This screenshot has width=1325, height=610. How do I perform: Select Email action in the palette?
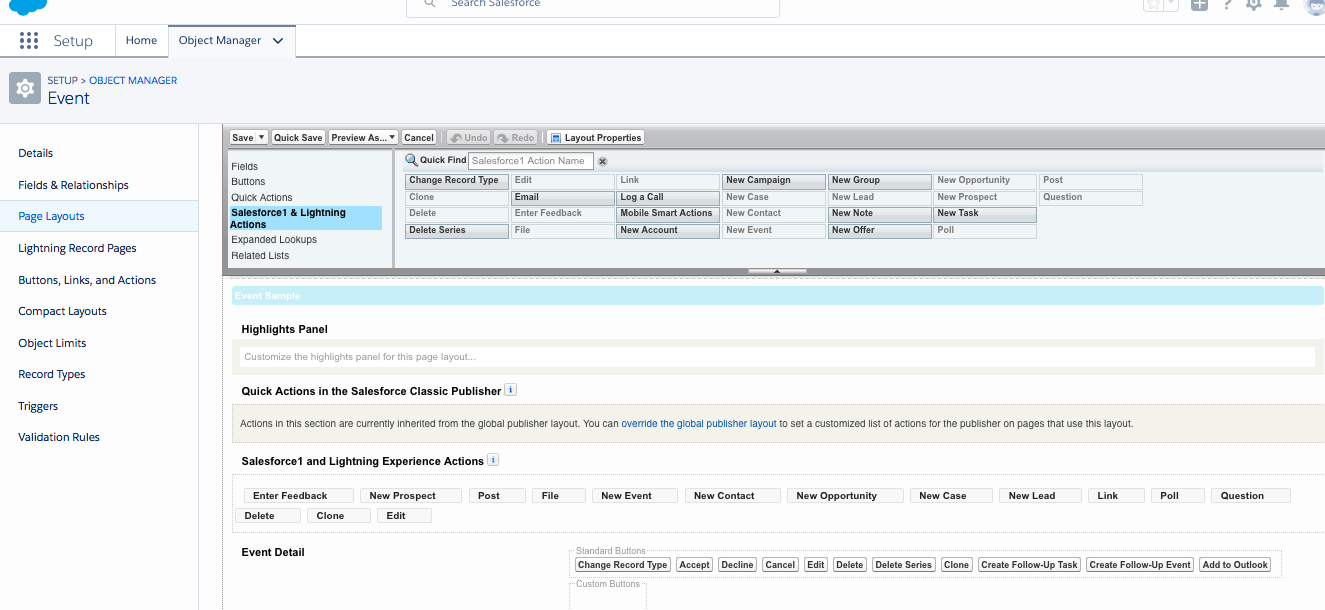click(562, 197)
